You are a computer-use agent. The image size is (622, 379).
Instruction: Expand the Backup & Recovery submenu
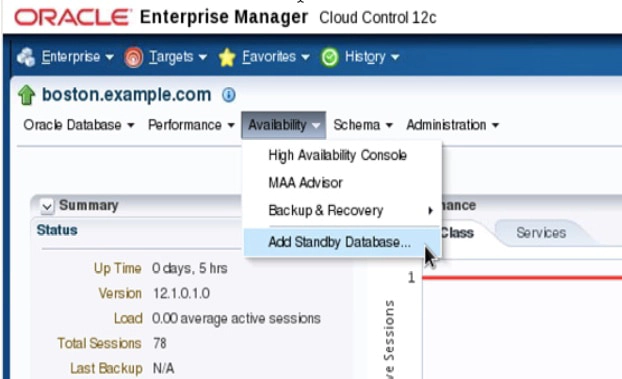point(342,210)
